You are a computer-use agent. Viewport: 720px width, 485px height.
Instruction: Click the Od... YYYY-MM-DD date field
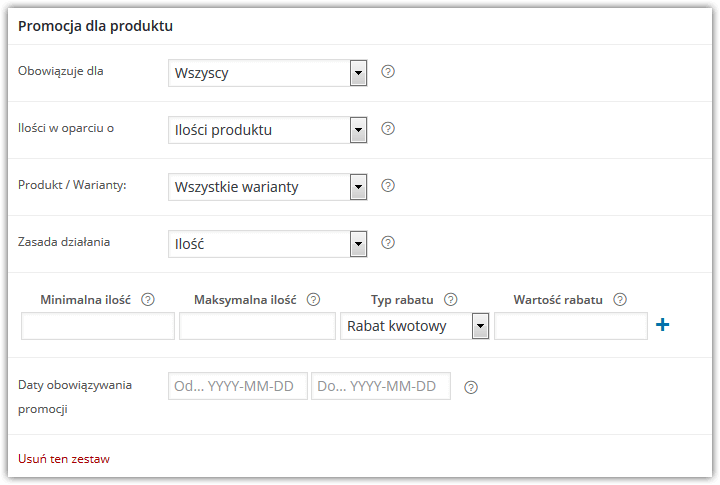(x=238, y=386)
